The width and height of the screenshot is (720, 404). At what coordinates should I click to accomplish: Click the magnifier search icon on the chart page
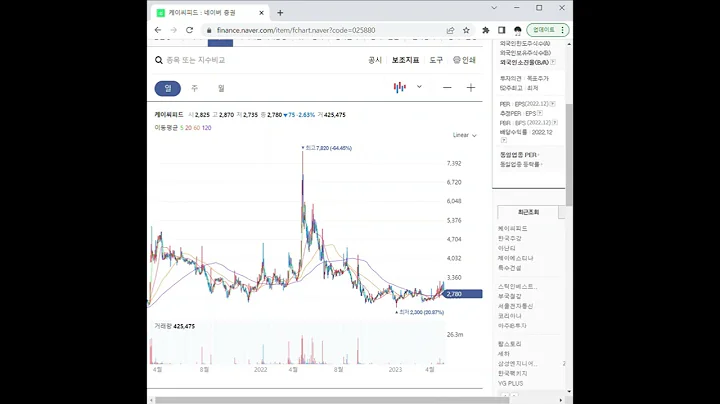(x=159, y=60)
